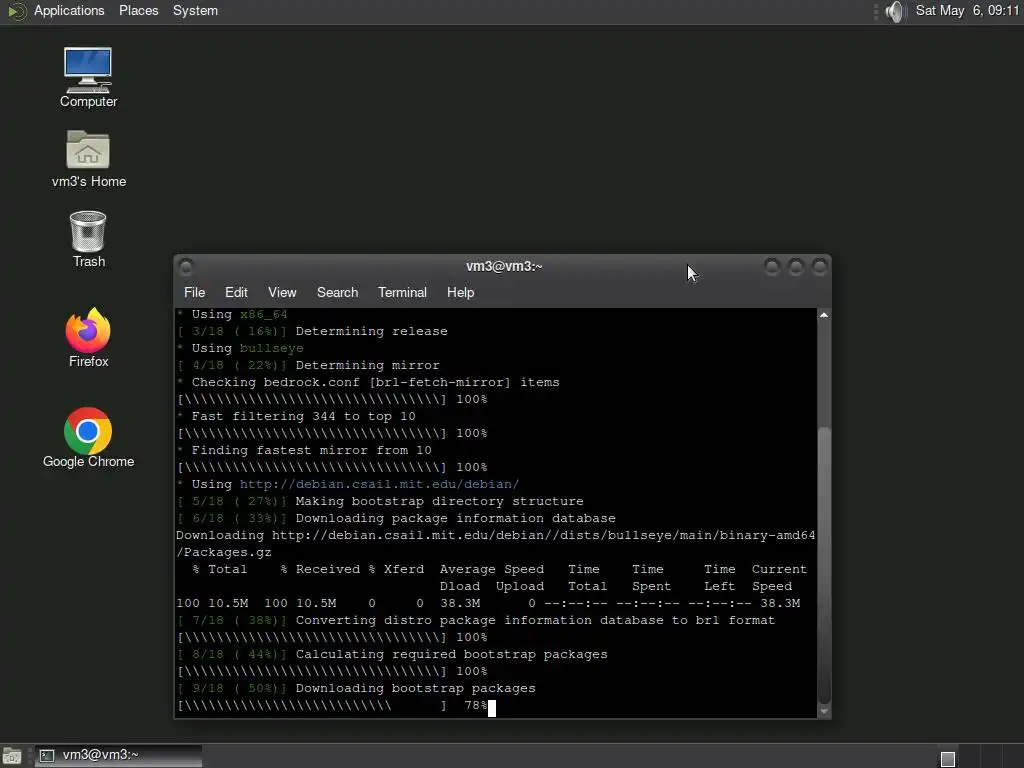Open the System menu

point(195,11)
